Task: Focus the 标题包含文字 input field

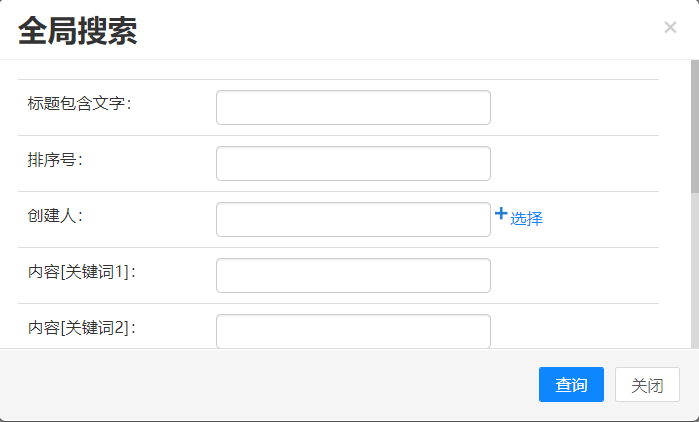Action: 353,108
